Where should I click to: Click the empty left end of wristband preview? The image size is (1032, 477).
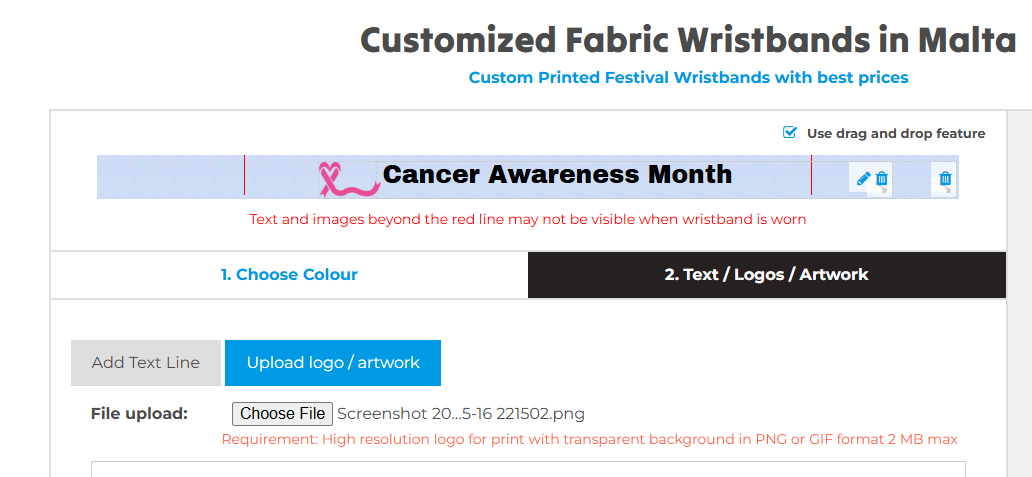tap(170, 177)
